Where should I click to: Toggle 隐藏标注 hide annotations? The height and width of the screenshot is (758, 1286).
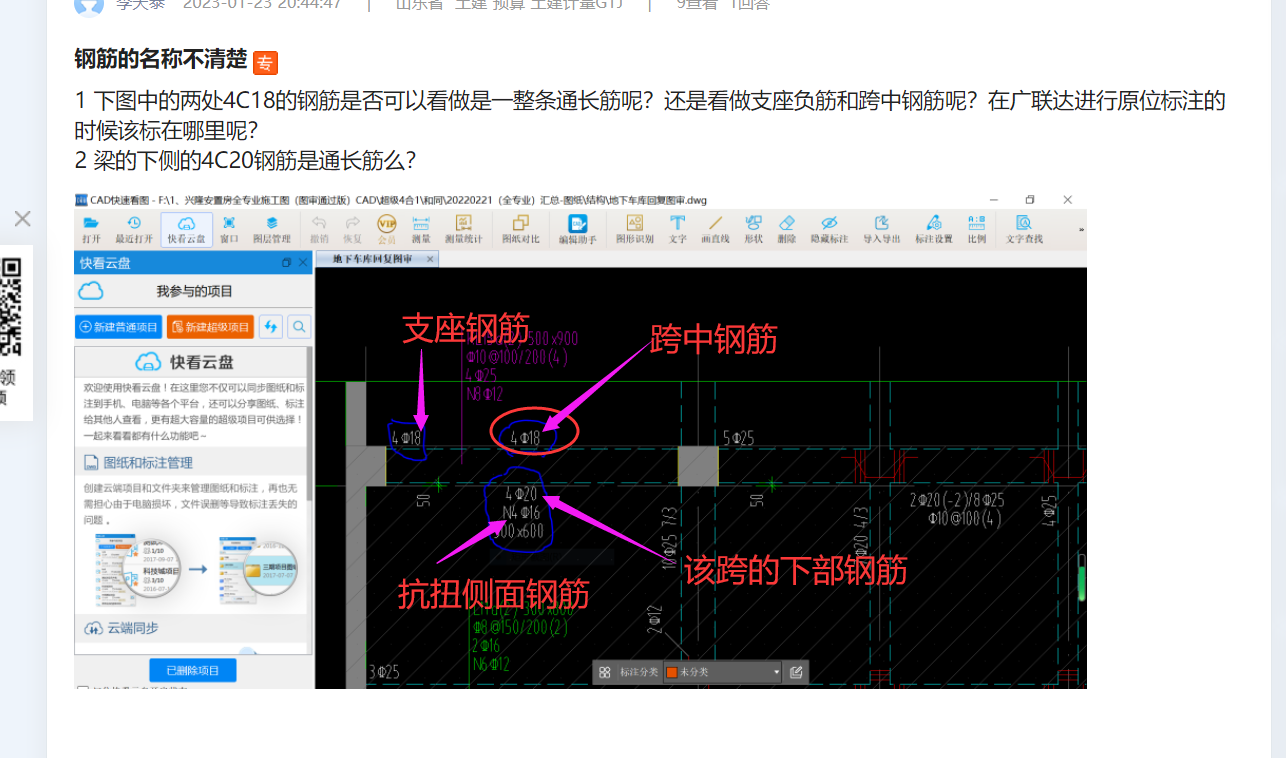(x=829, y=229)
